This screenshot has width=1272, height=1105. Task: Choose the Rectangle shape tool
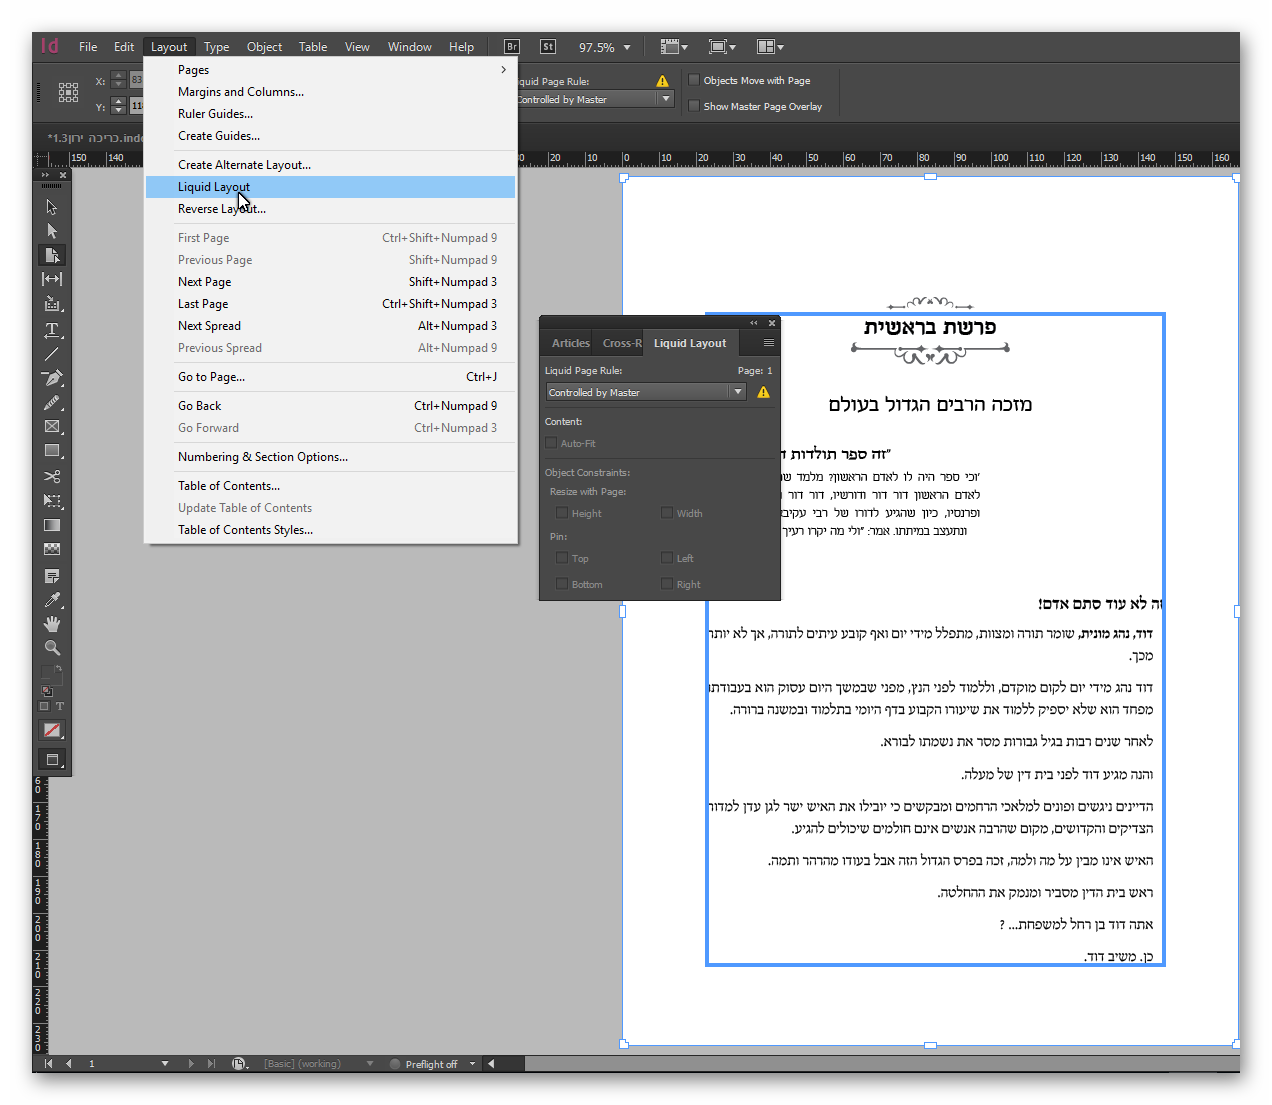click(x=52, y=451)
